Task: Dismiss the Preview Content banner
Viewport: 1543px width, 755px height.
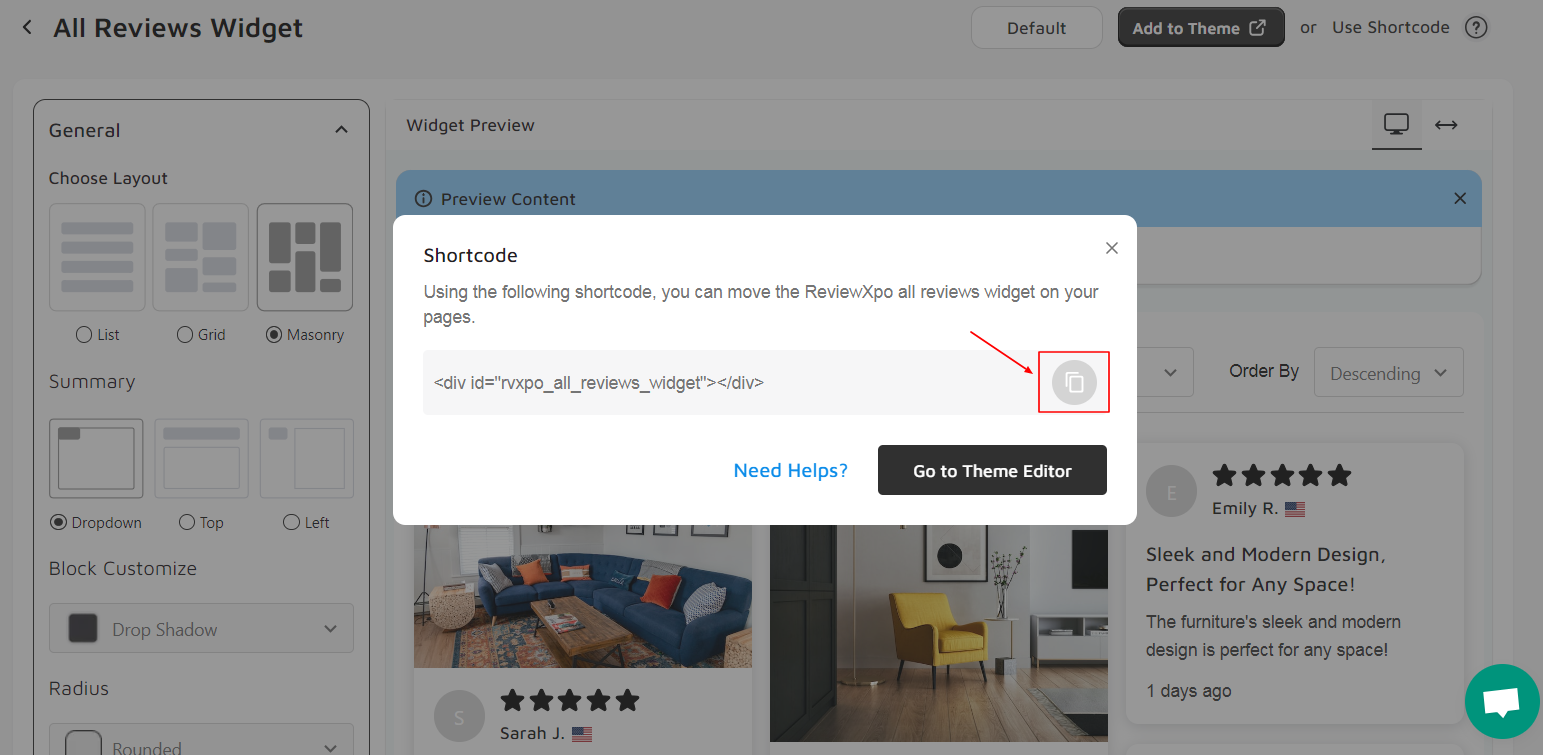Action: 1460,198
